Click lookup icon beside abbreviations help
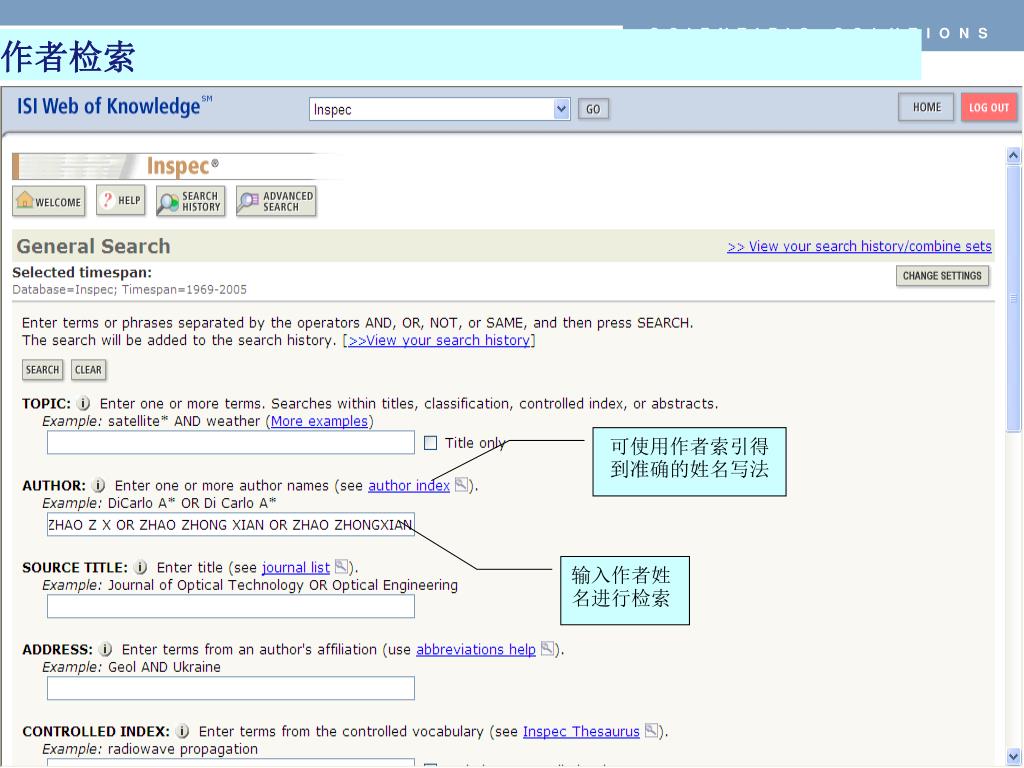Screen dimensions: 1024x768 (547, 648)
